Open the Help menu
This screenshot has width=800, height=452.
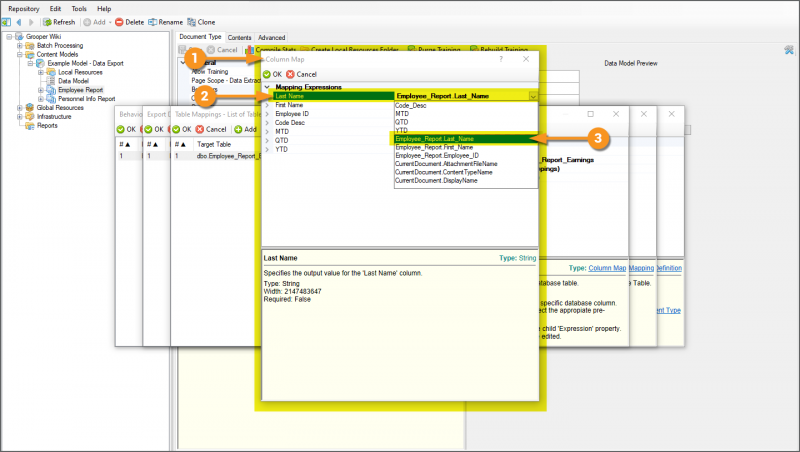(104, 9)
